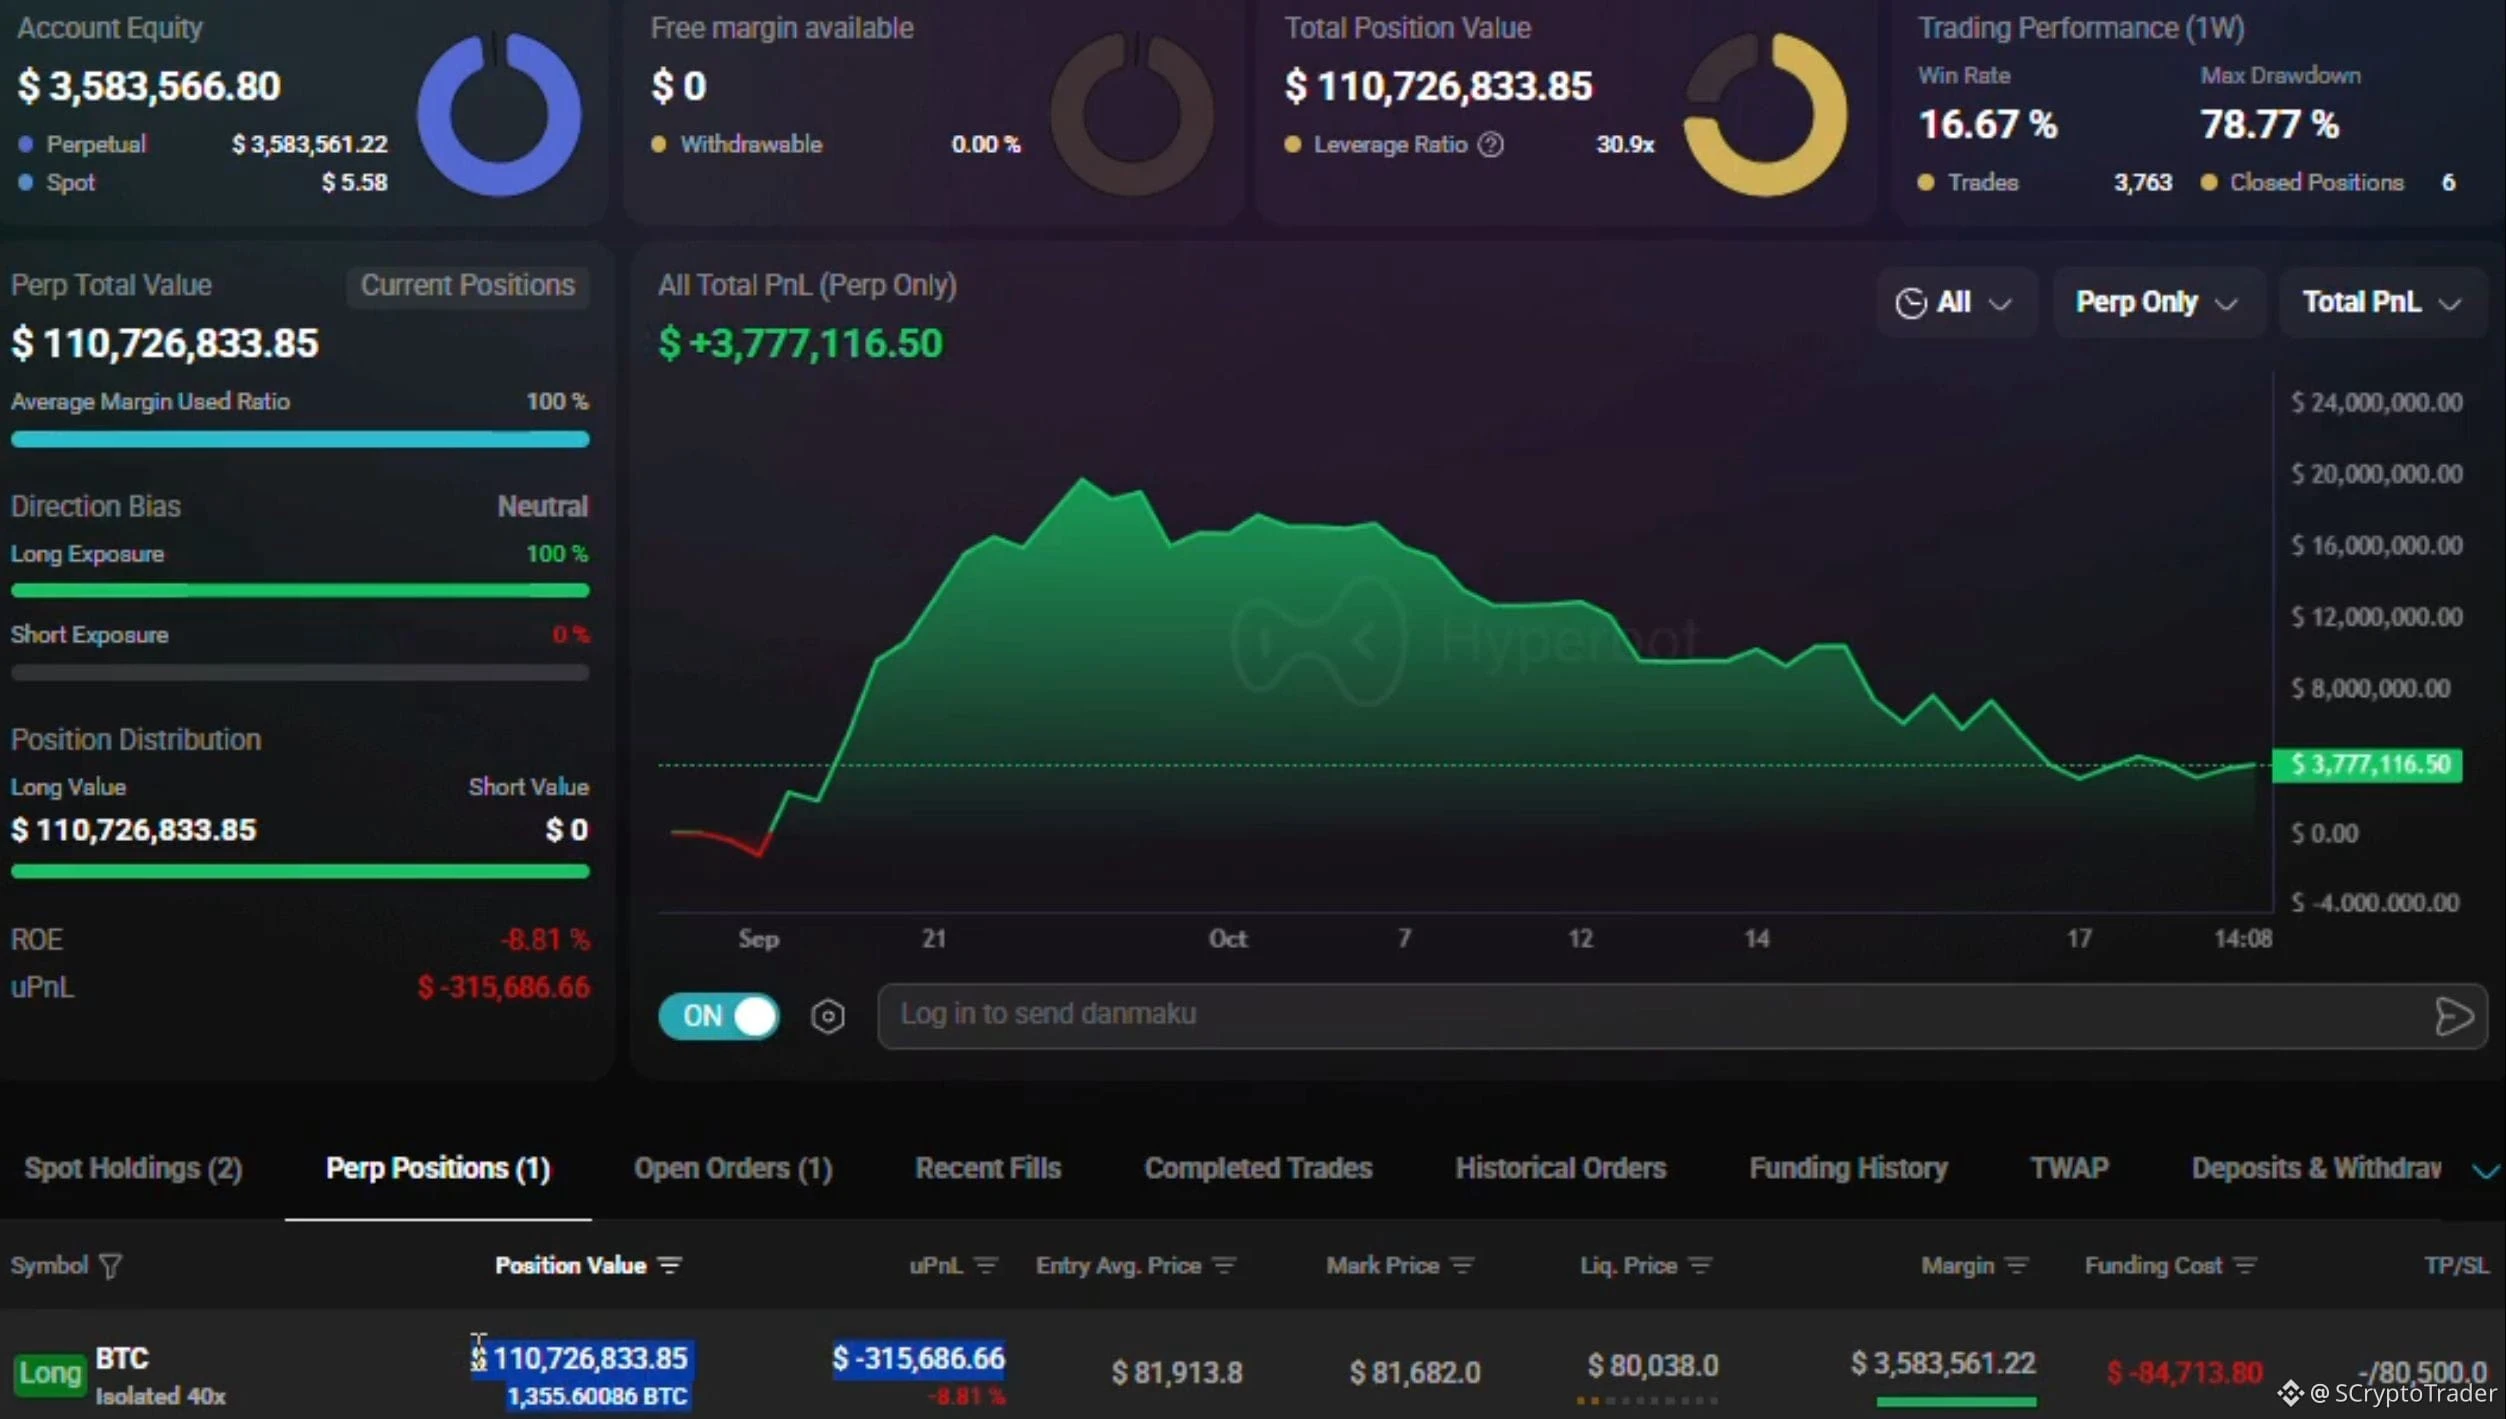This screenshot has height=1419, width=2506.
Task: Click the Leverage Ratio help icon
Action: point(1491,144)
